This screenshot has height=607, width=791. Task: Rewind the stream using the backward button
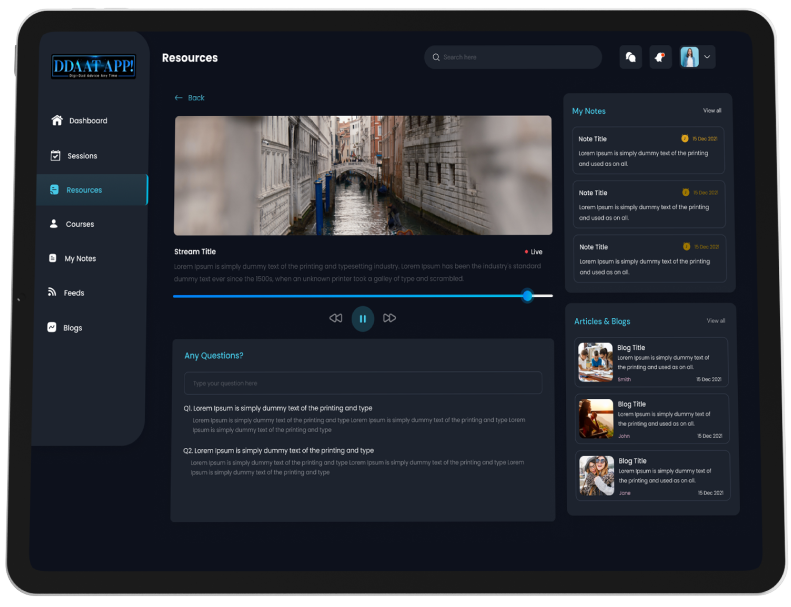335,318
